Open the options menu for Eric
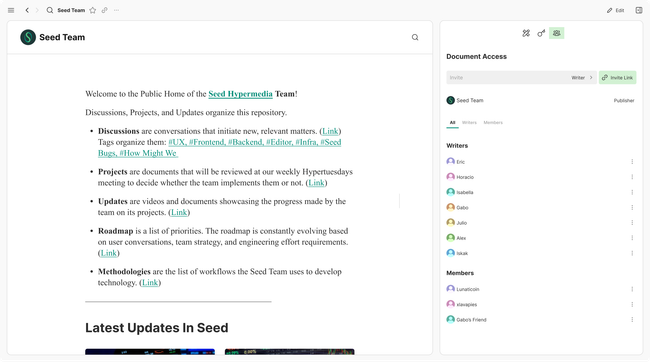The image size is (650, 362). [632, 162]
